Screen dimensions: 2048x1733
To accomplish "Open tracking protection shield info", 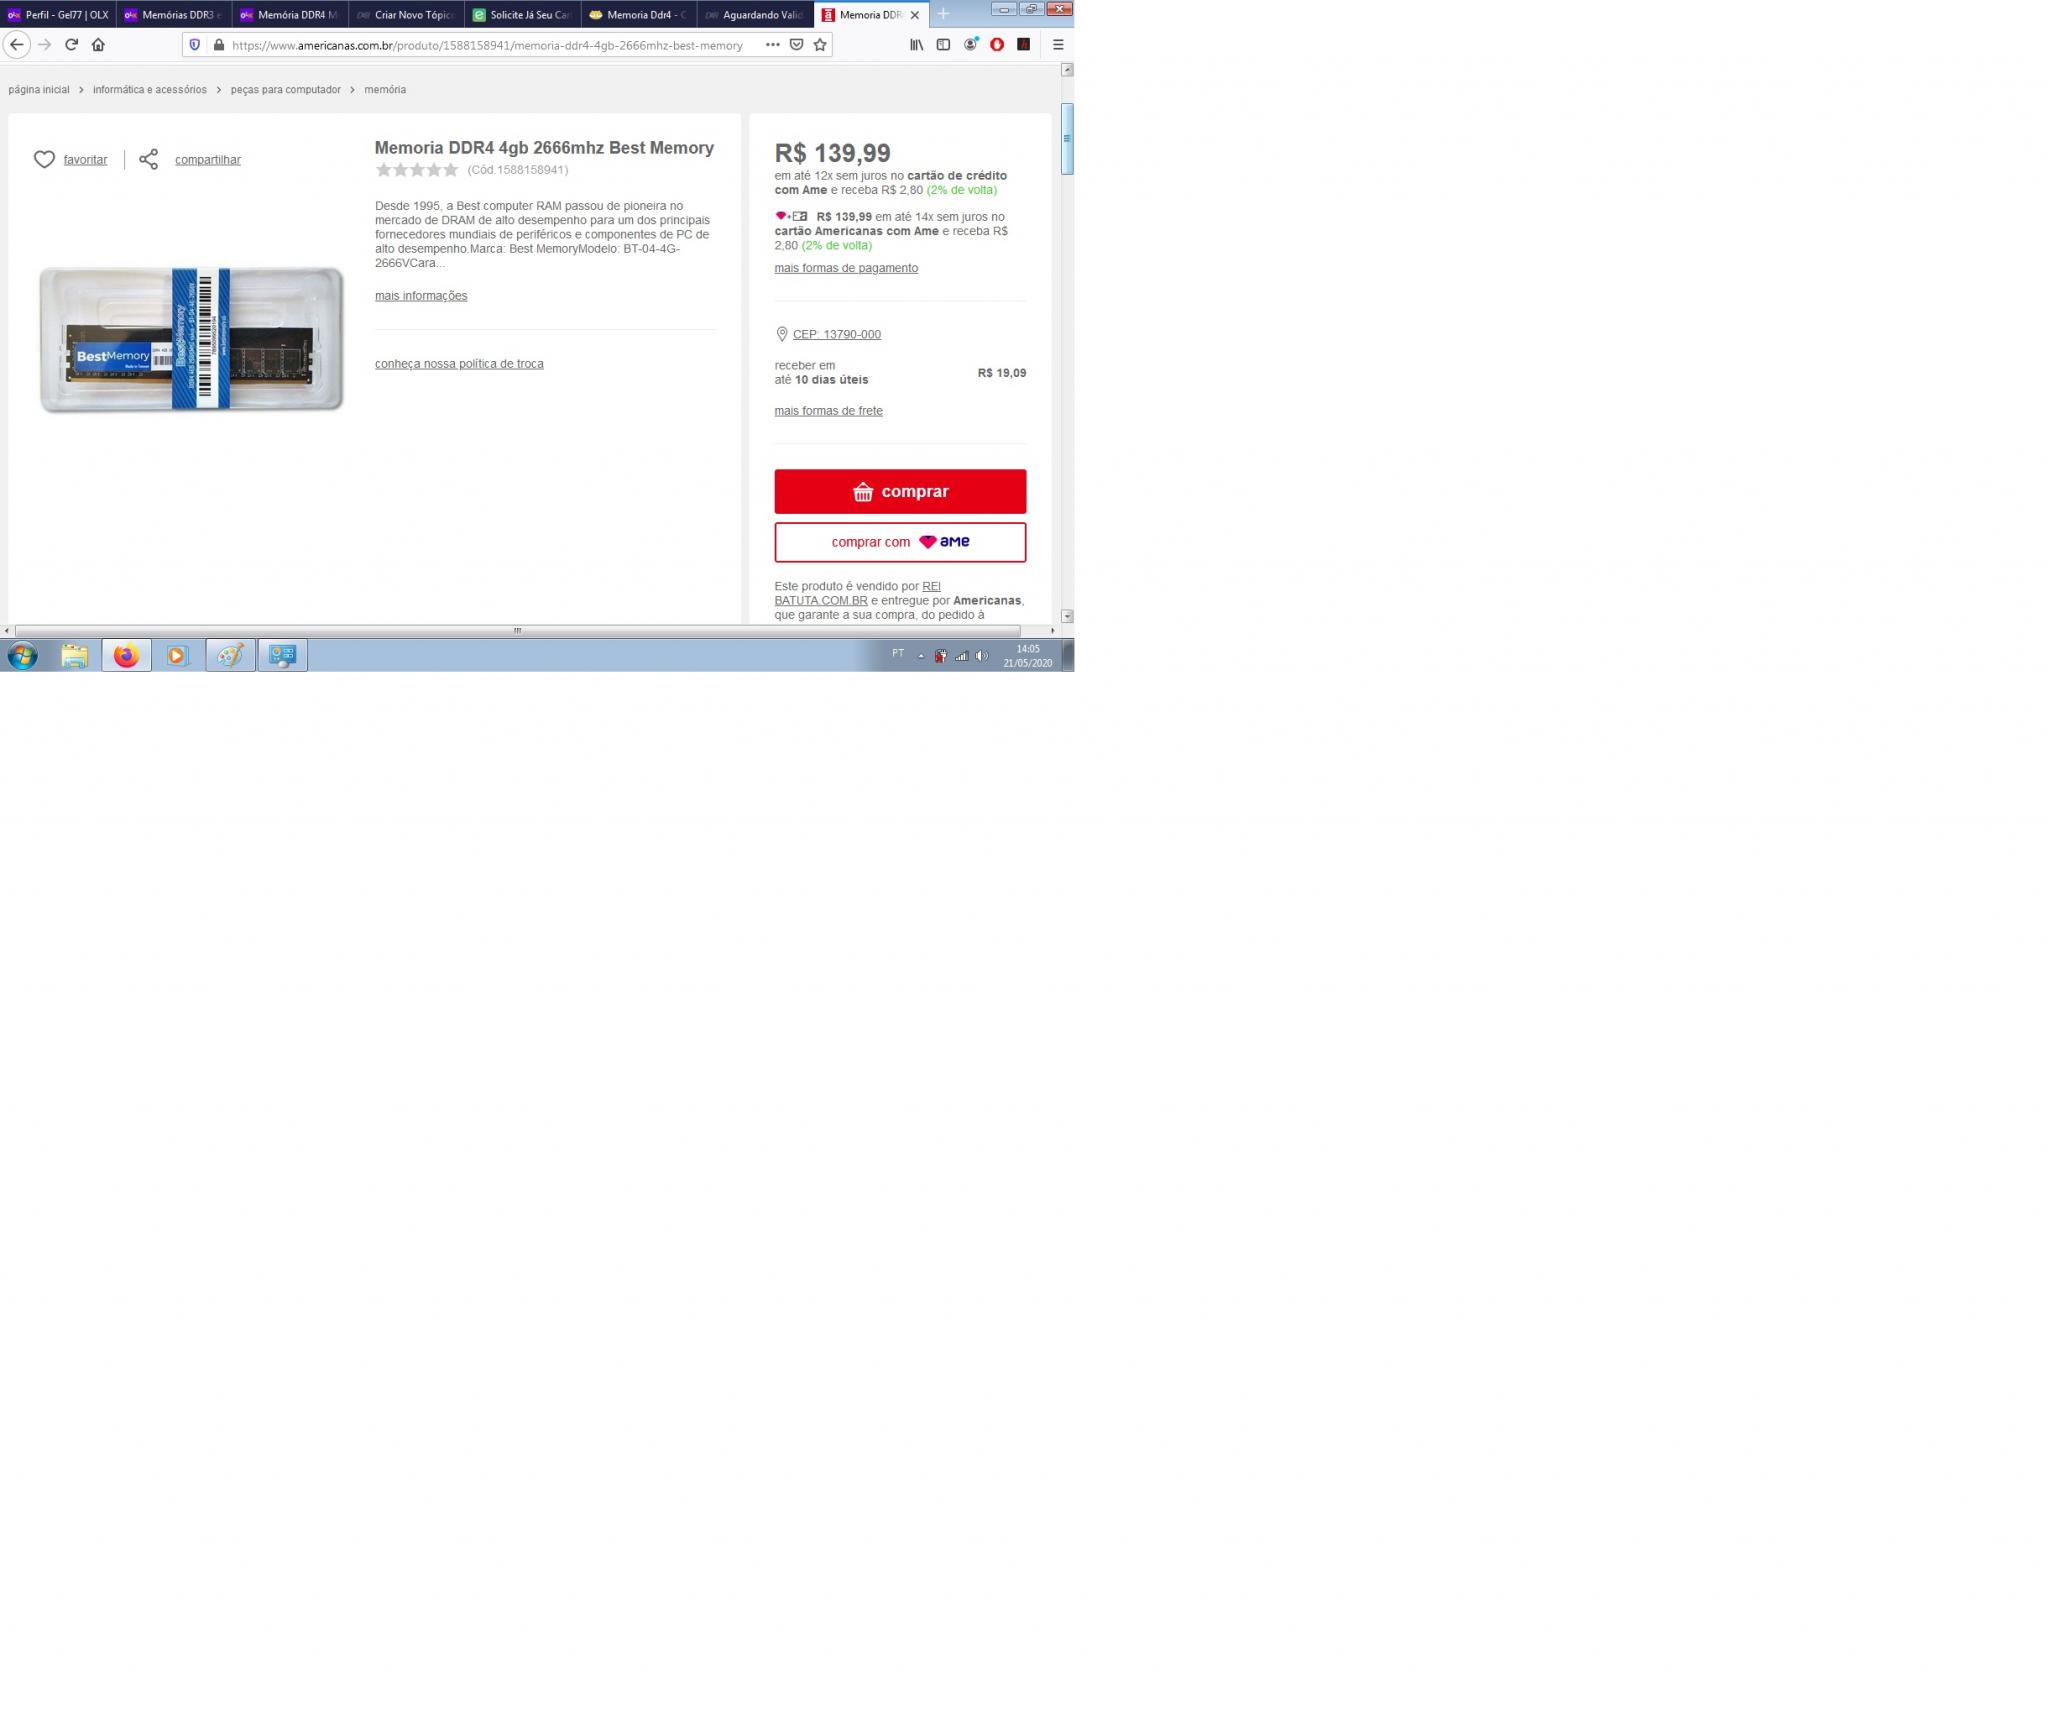I will click(x=195, y=45).
